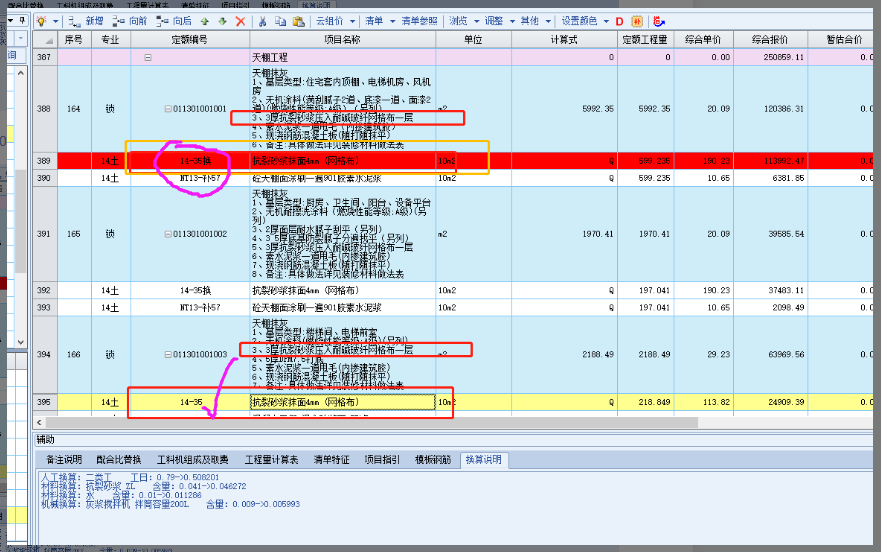
Task: Click the orange 补 icon in toolbar
Action: point(637,21)
